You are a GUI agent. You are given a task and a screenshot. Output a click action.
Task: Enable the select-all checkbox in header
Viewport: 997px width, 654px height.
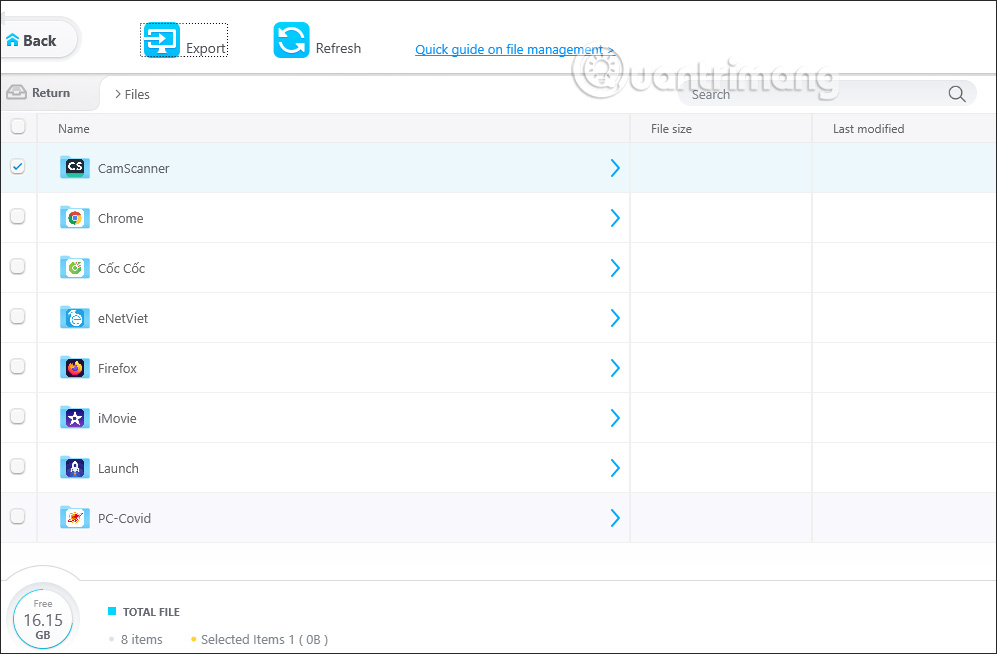16,127
